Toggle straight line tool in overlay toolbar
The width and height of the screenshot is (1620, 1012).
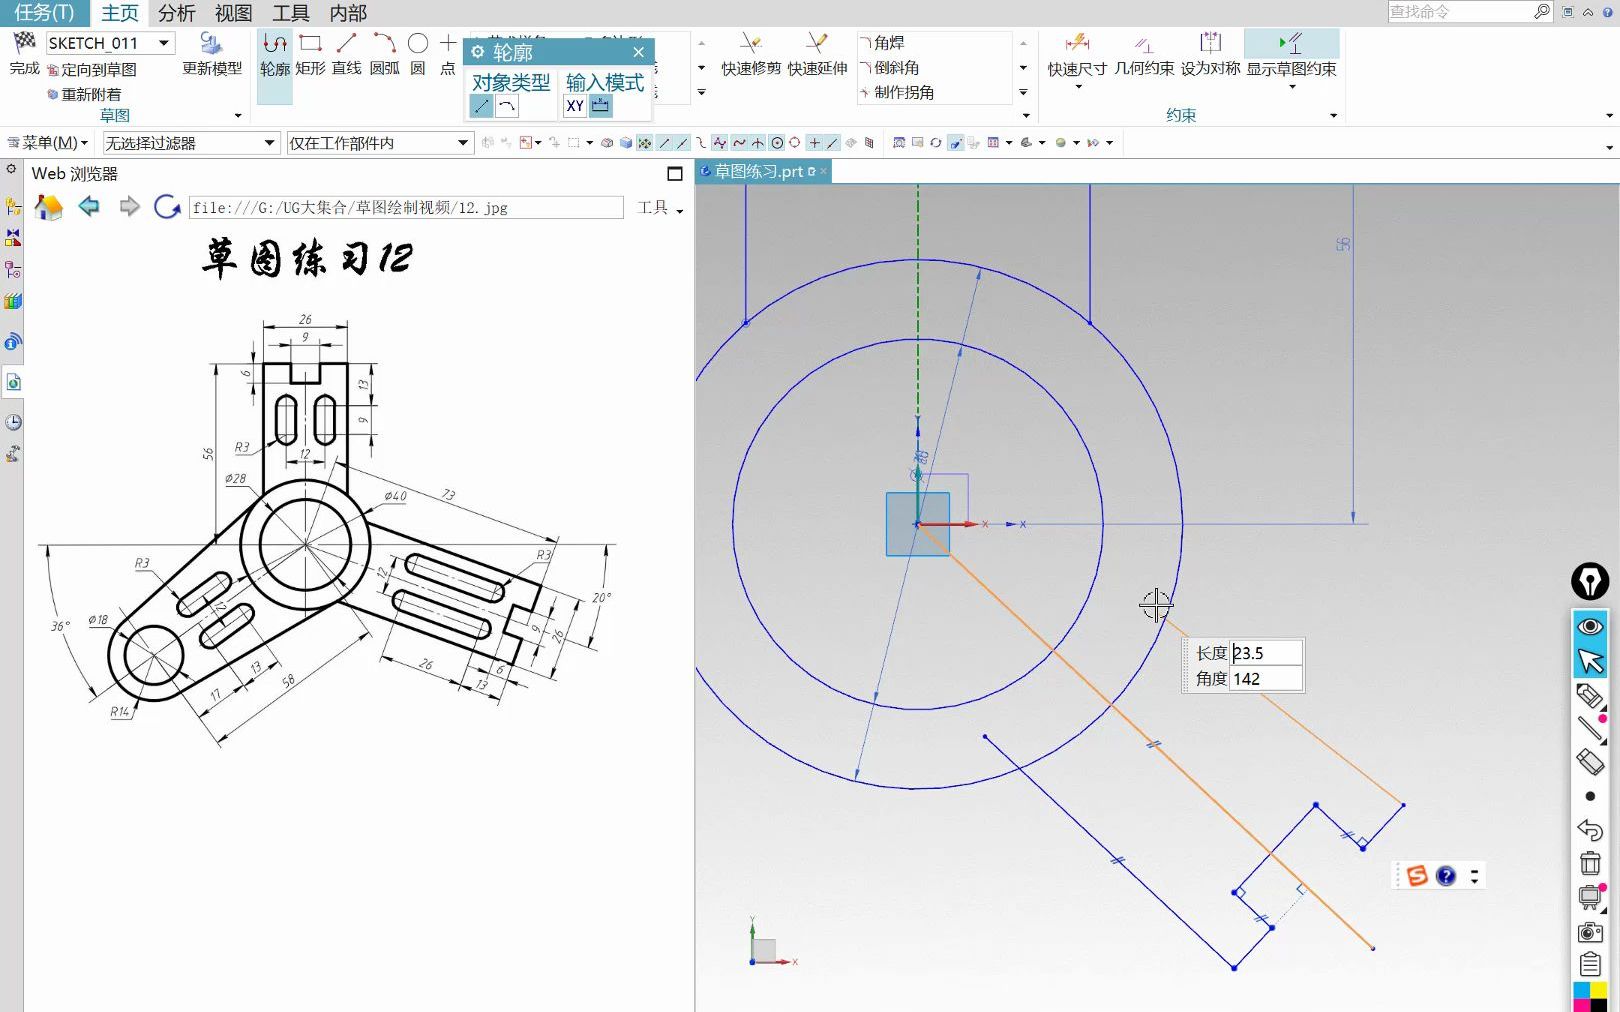coord(1590,729)
